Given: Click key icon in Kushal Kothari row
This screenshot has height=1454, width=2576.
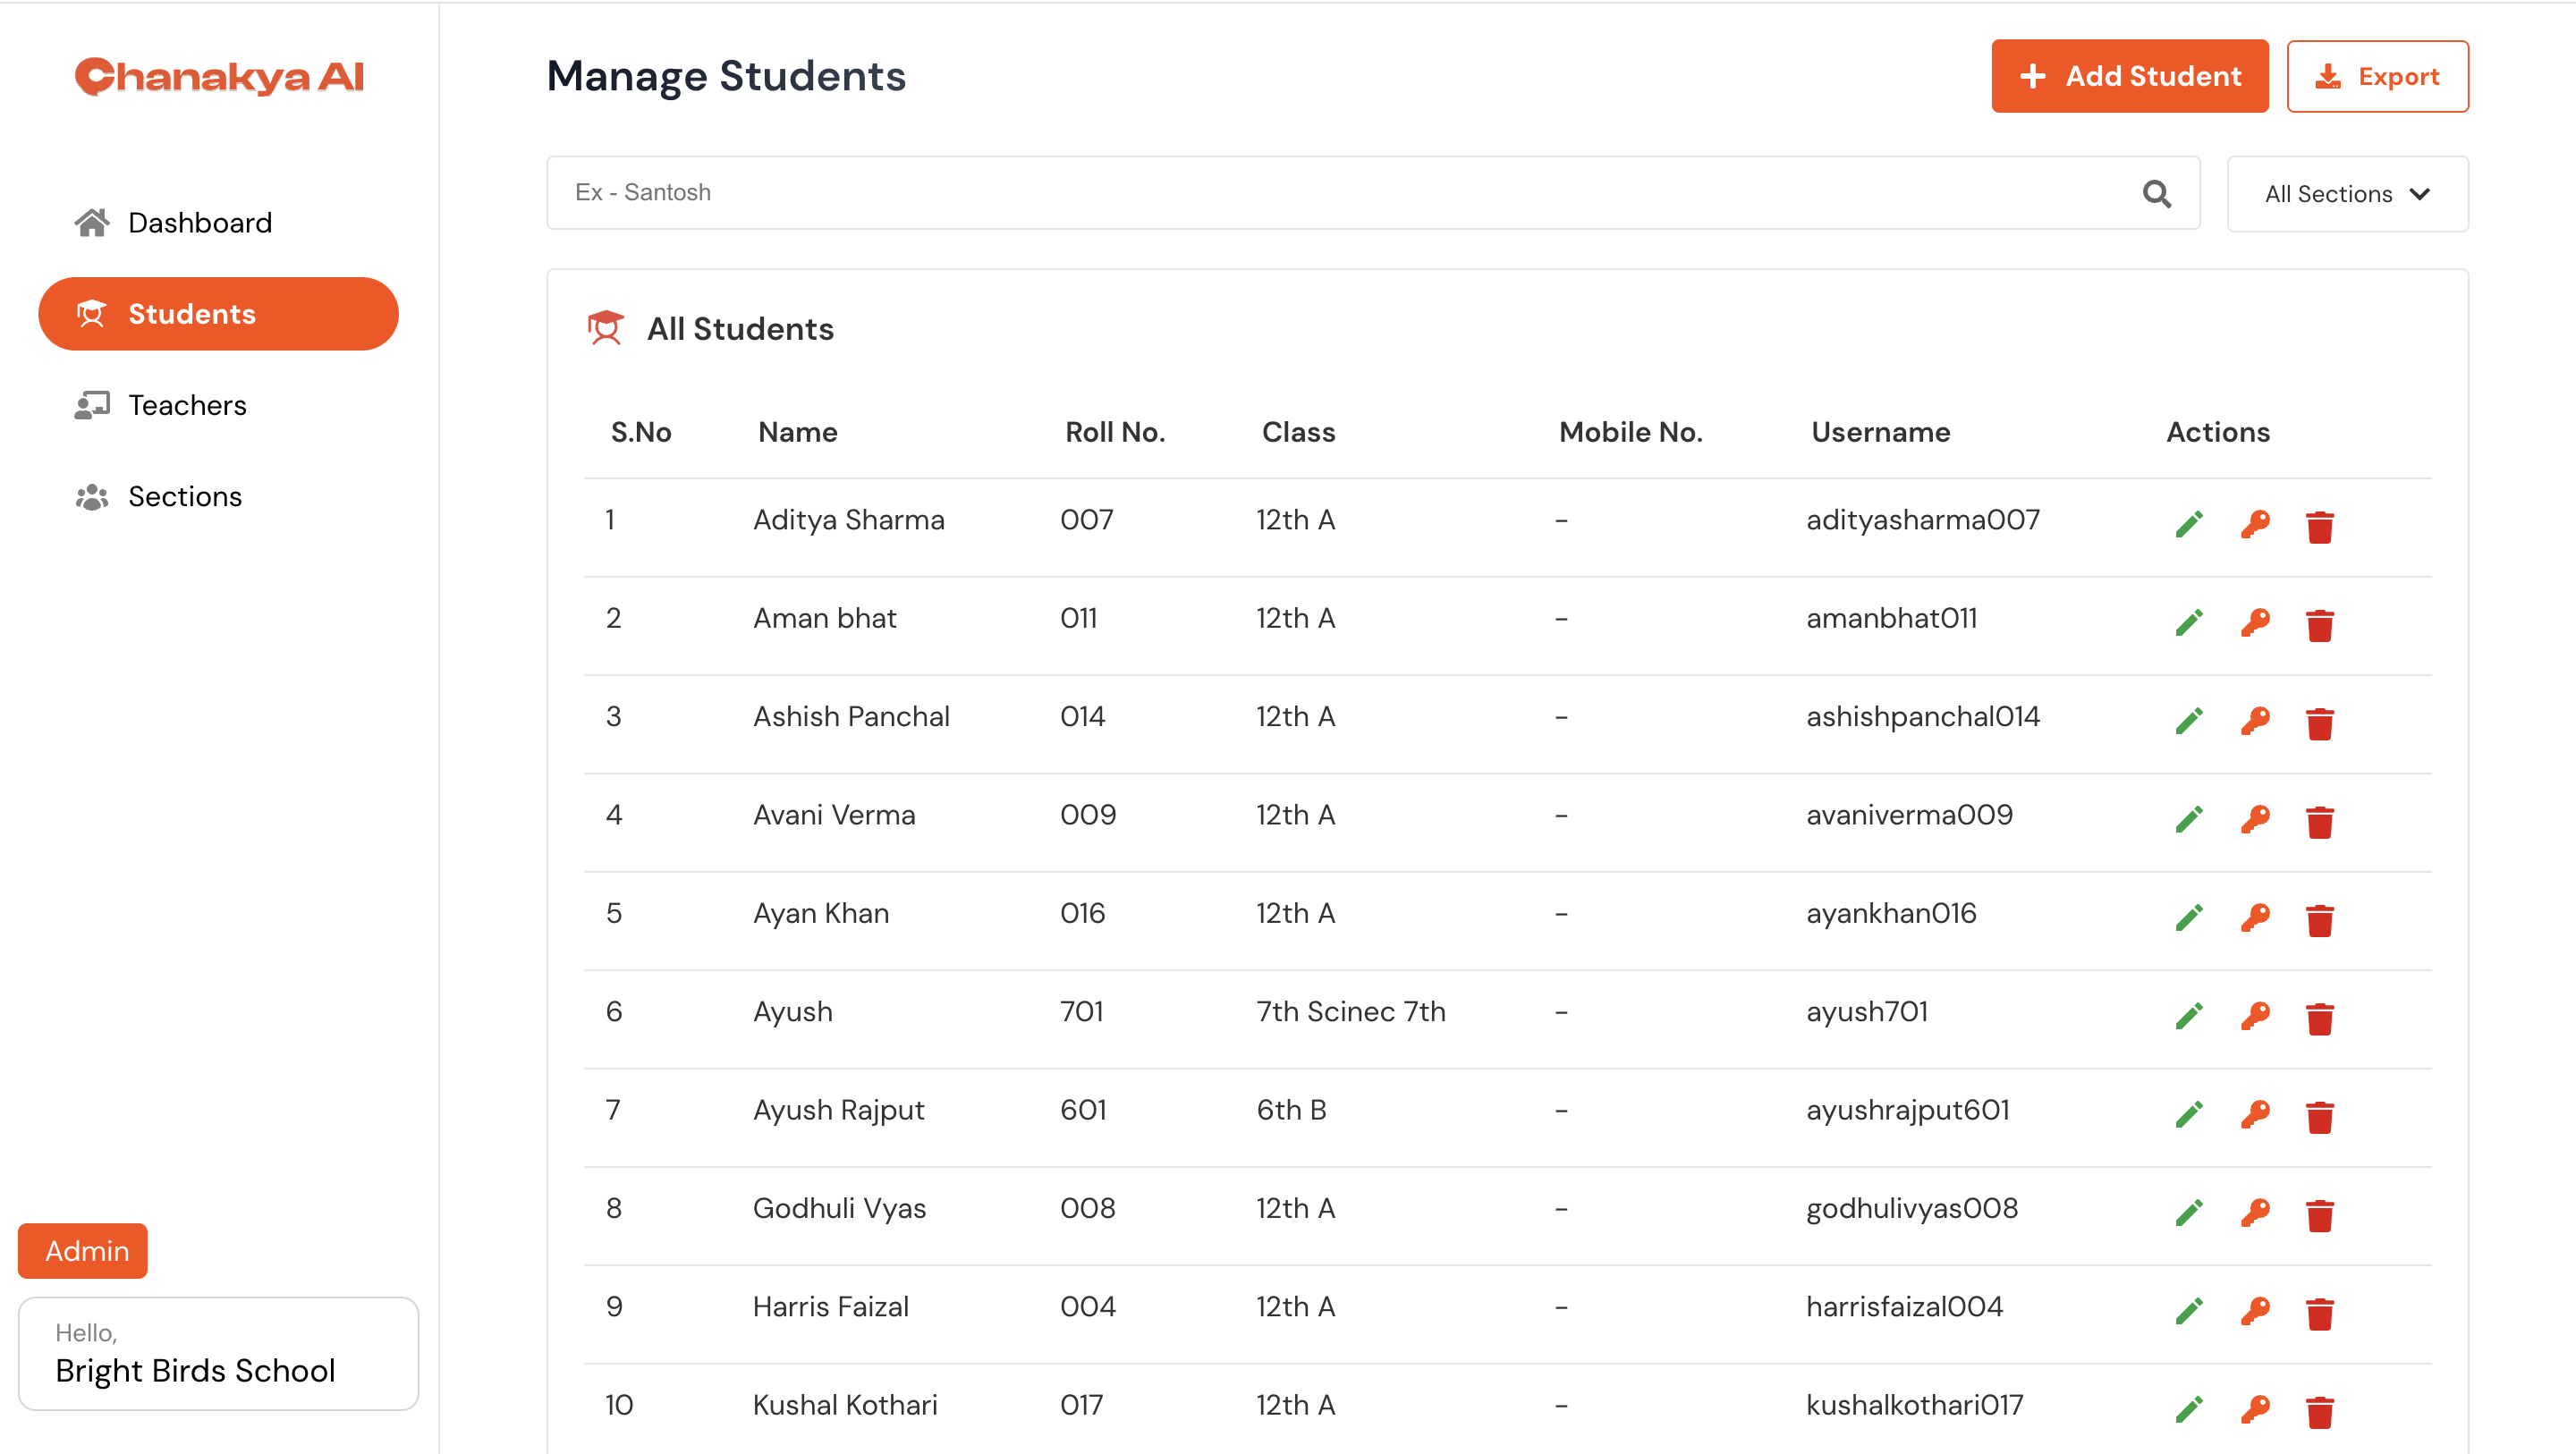Looking at the screenshot, I should [x=2255, y=1409].
